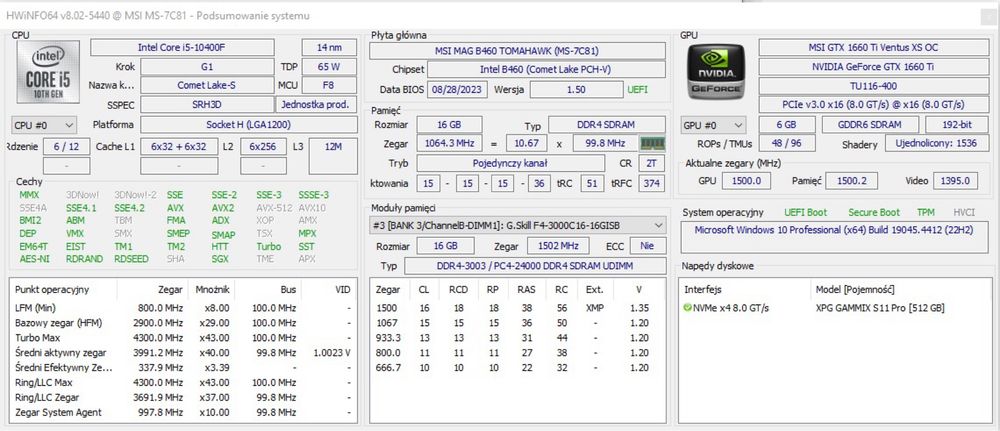Viewport: 1000px width, 431px height.
Task: Click the PCIe v3.0 x16 bus field
Action: coord(873,105)
